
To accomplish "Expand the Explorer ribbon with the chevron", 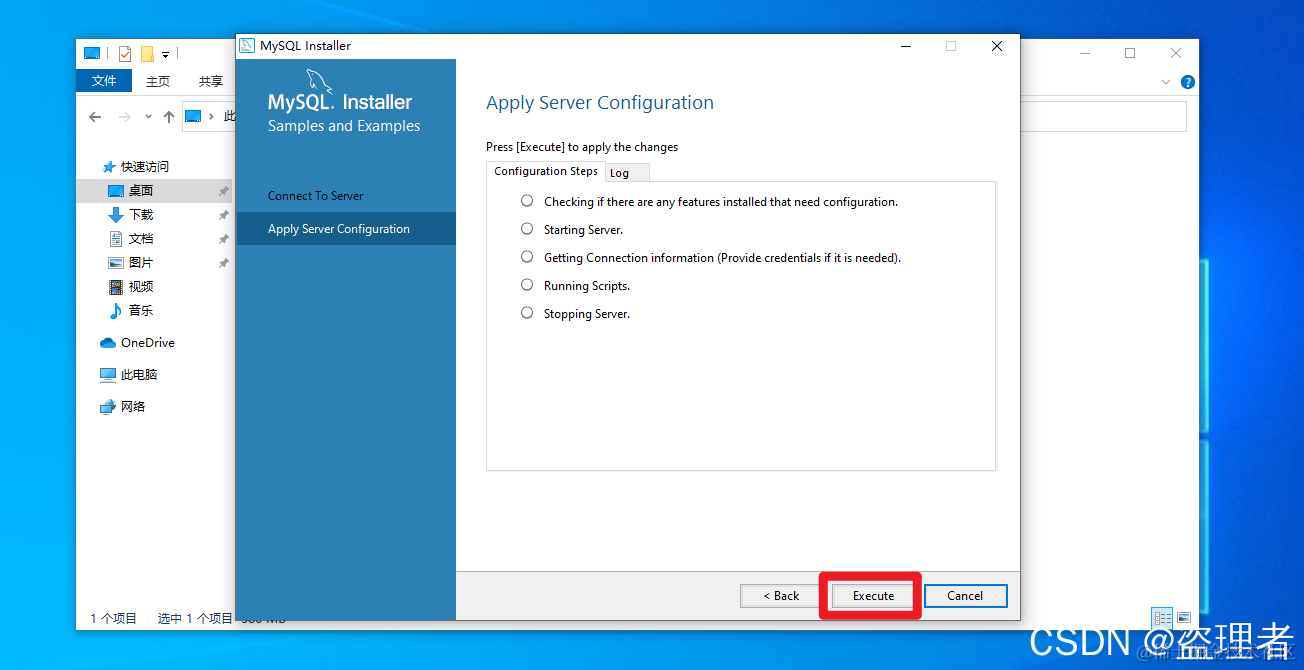I will pyautogui.click(x=1166, y=82).
